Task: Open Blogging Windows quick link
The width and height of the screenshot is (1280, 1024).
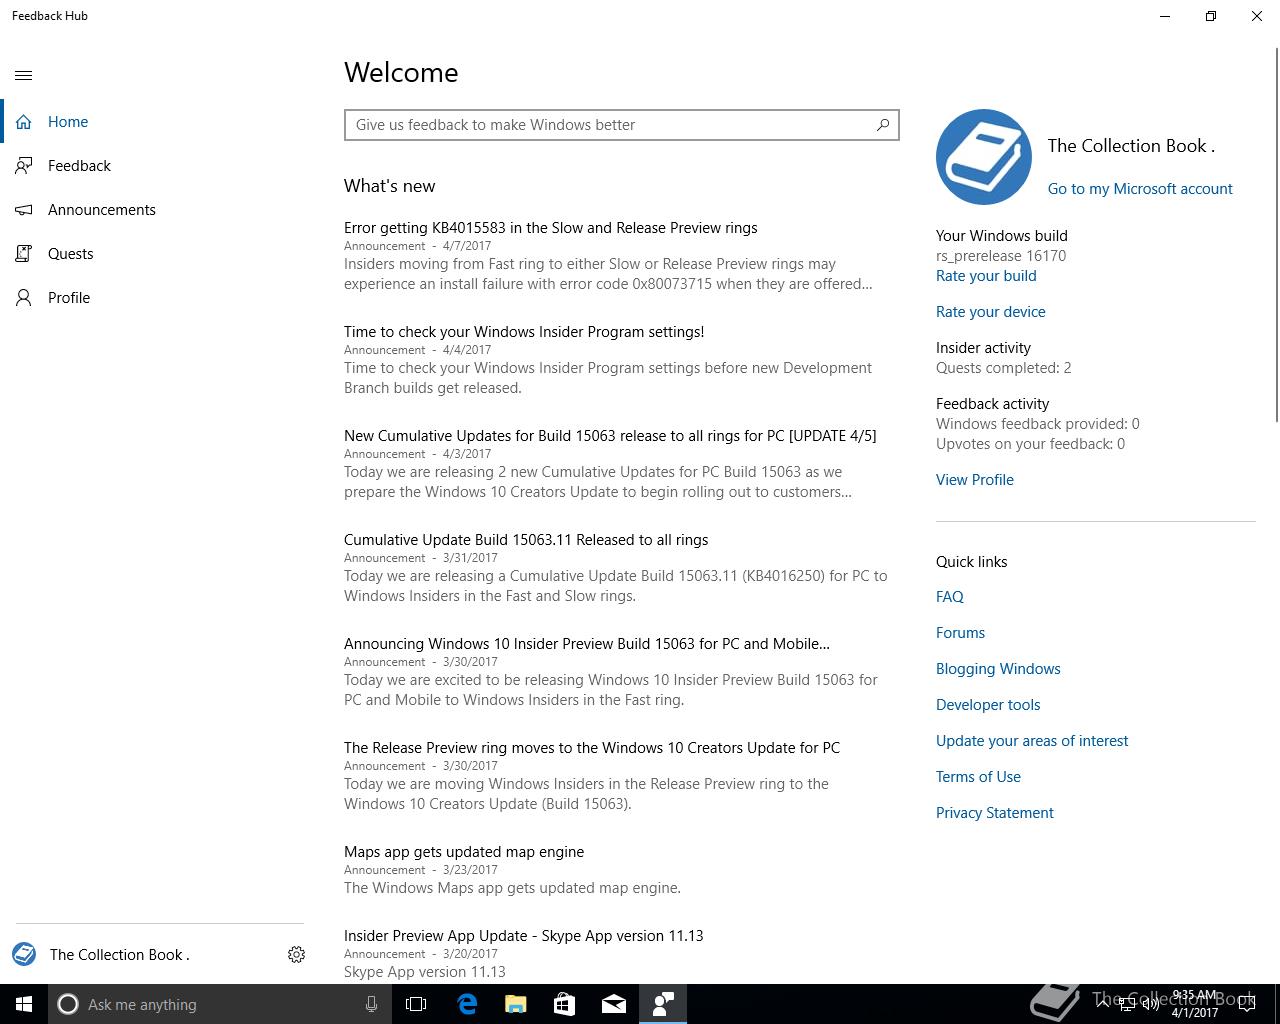Action: (x=998, y=669)
